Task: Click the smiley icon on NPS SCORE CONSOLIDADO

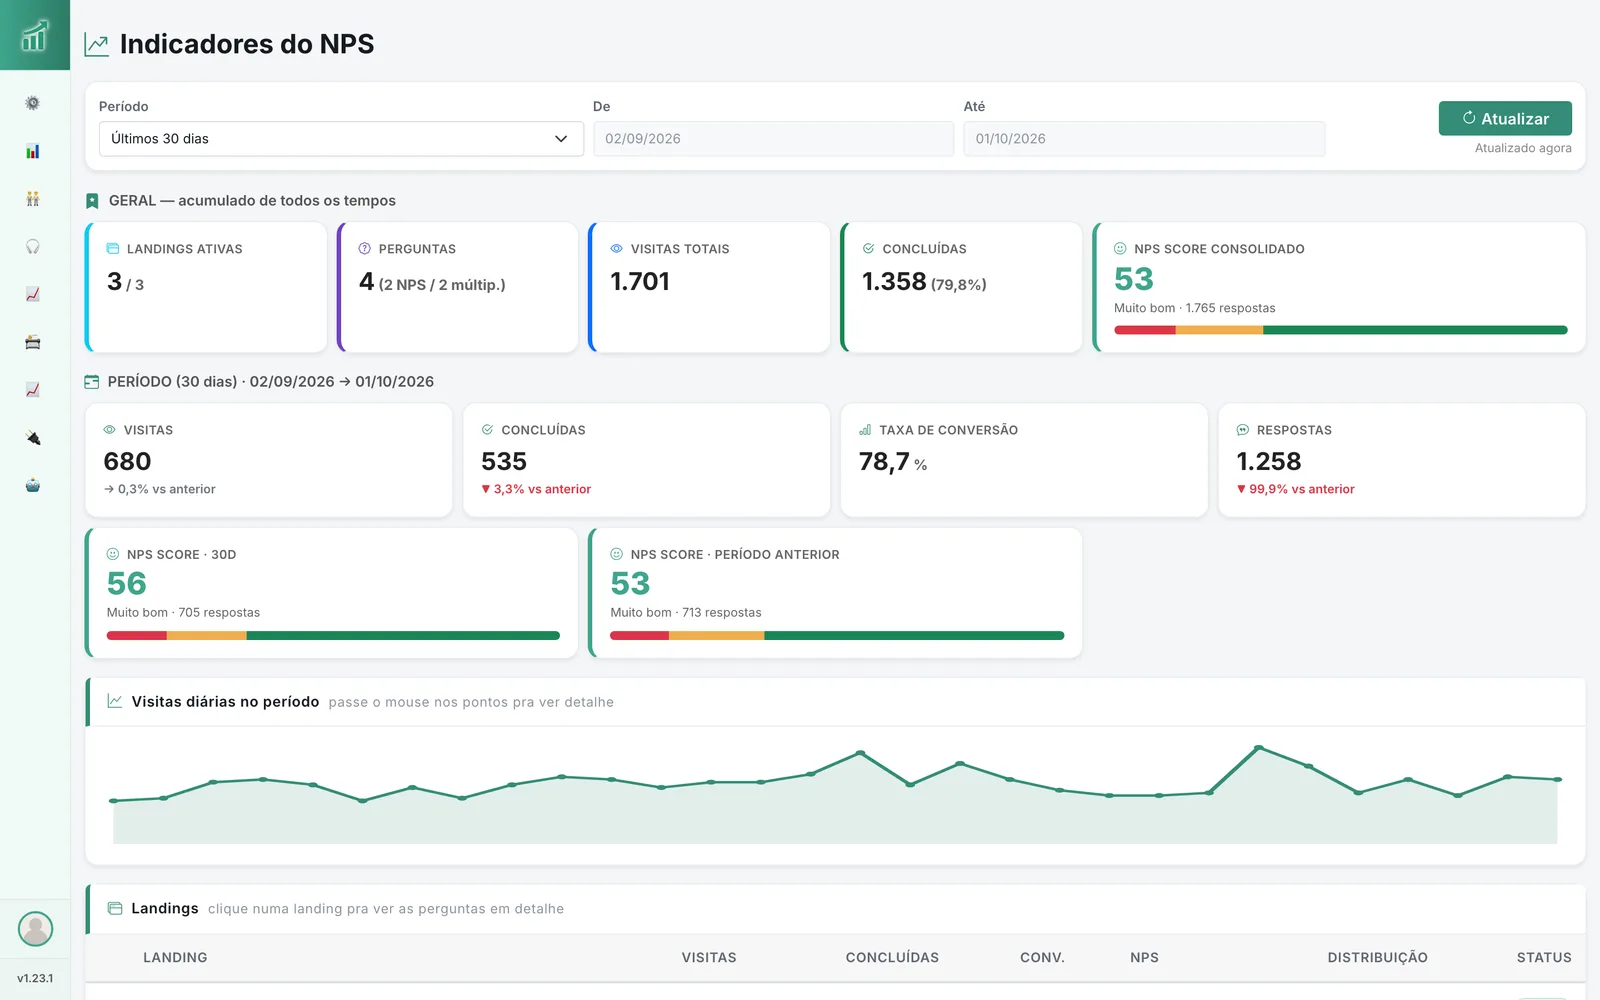Action: 1120,249
